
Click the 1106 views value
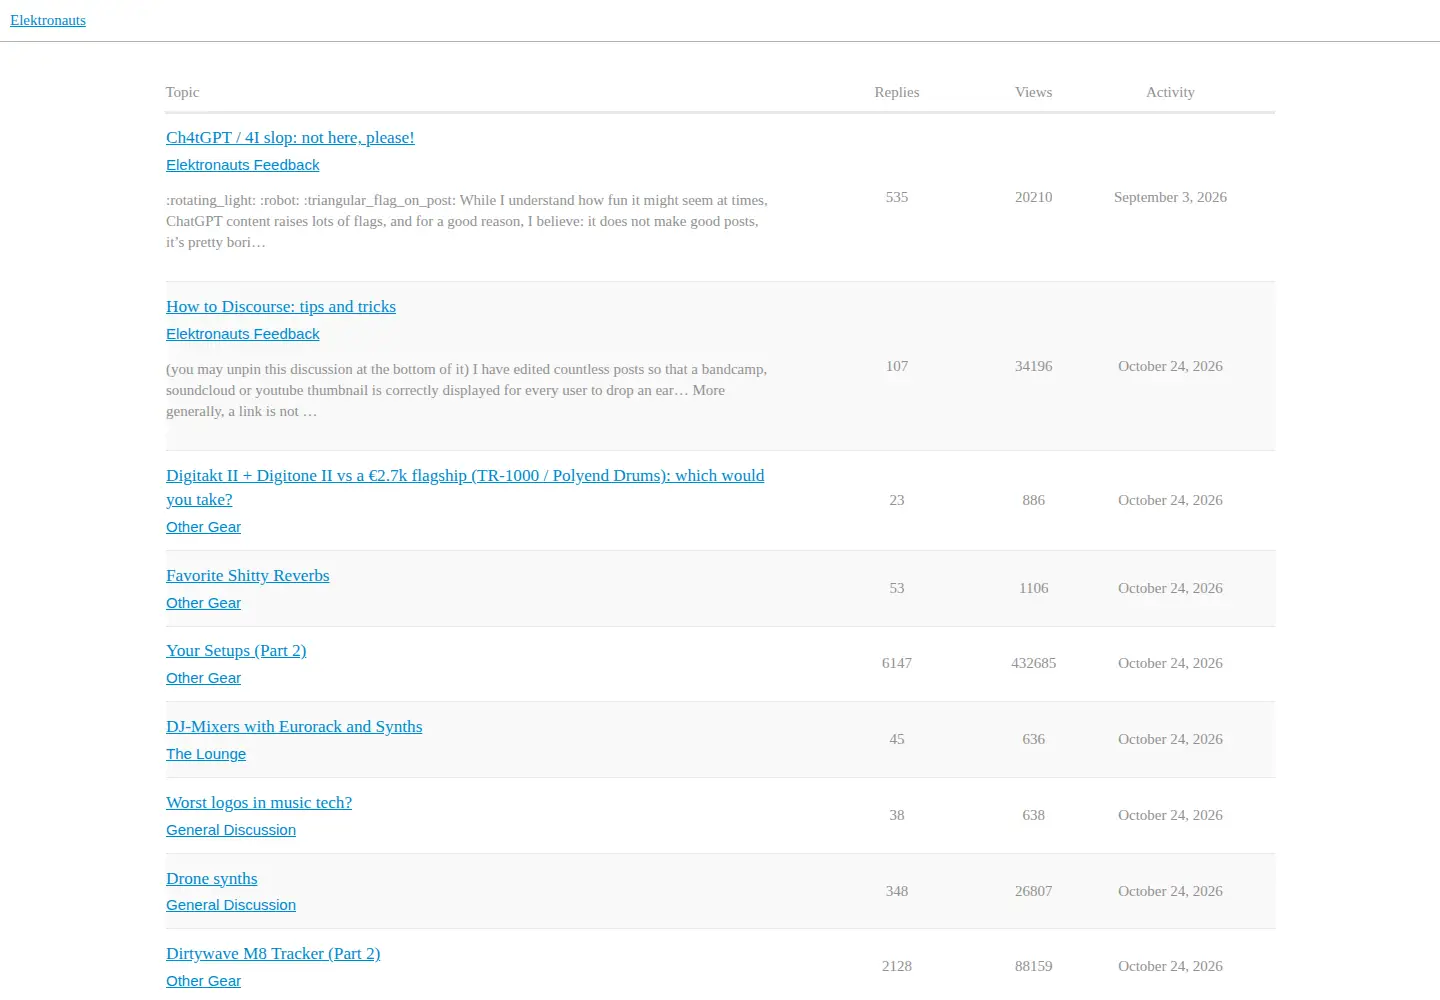point(1034,588)
